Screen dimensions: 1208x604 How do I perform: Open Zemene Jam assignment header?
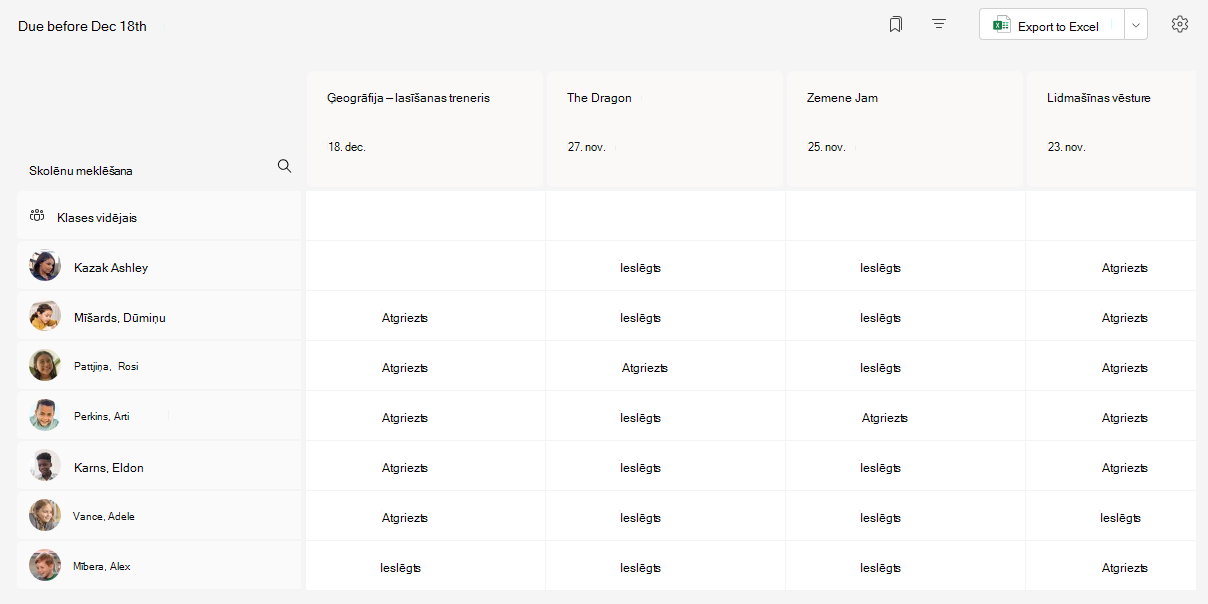click(905, 128)
